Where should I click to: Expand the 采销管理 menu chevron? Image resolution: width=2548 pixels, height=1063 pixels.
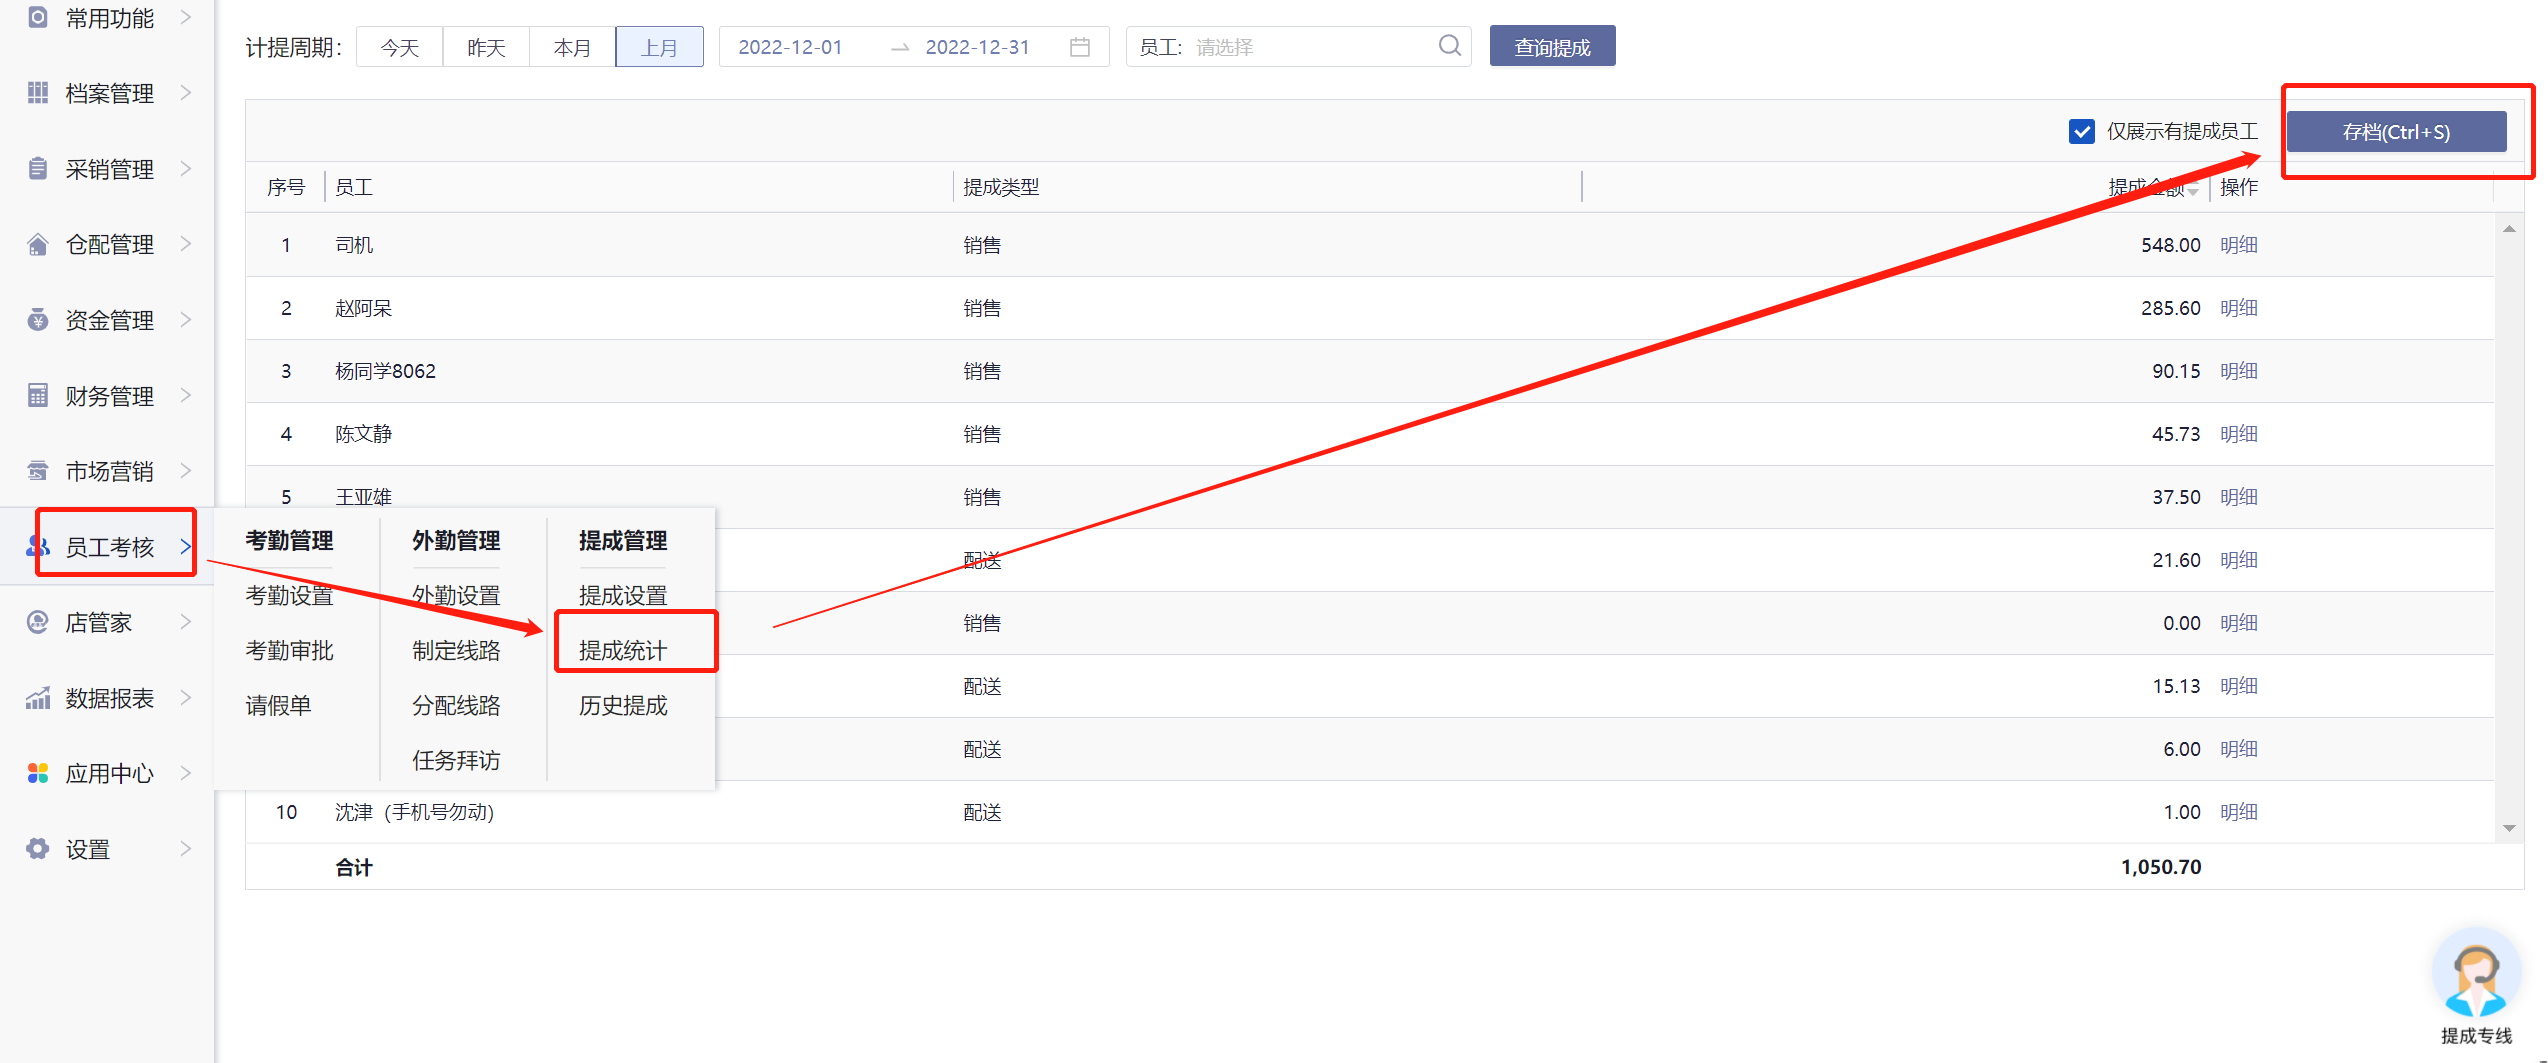click(186, 169)
